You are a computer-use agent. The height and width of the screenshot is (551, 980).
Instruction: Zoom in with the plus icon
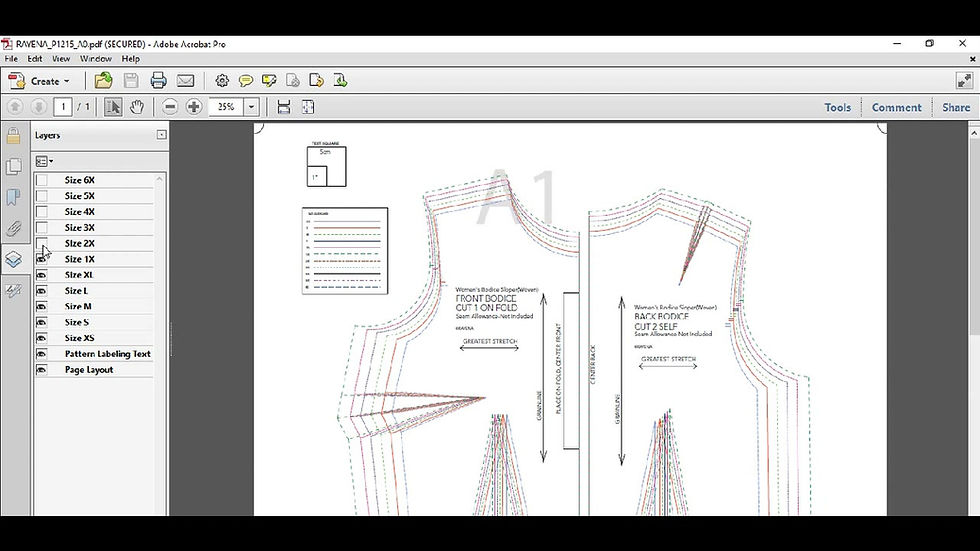(194, 107)
